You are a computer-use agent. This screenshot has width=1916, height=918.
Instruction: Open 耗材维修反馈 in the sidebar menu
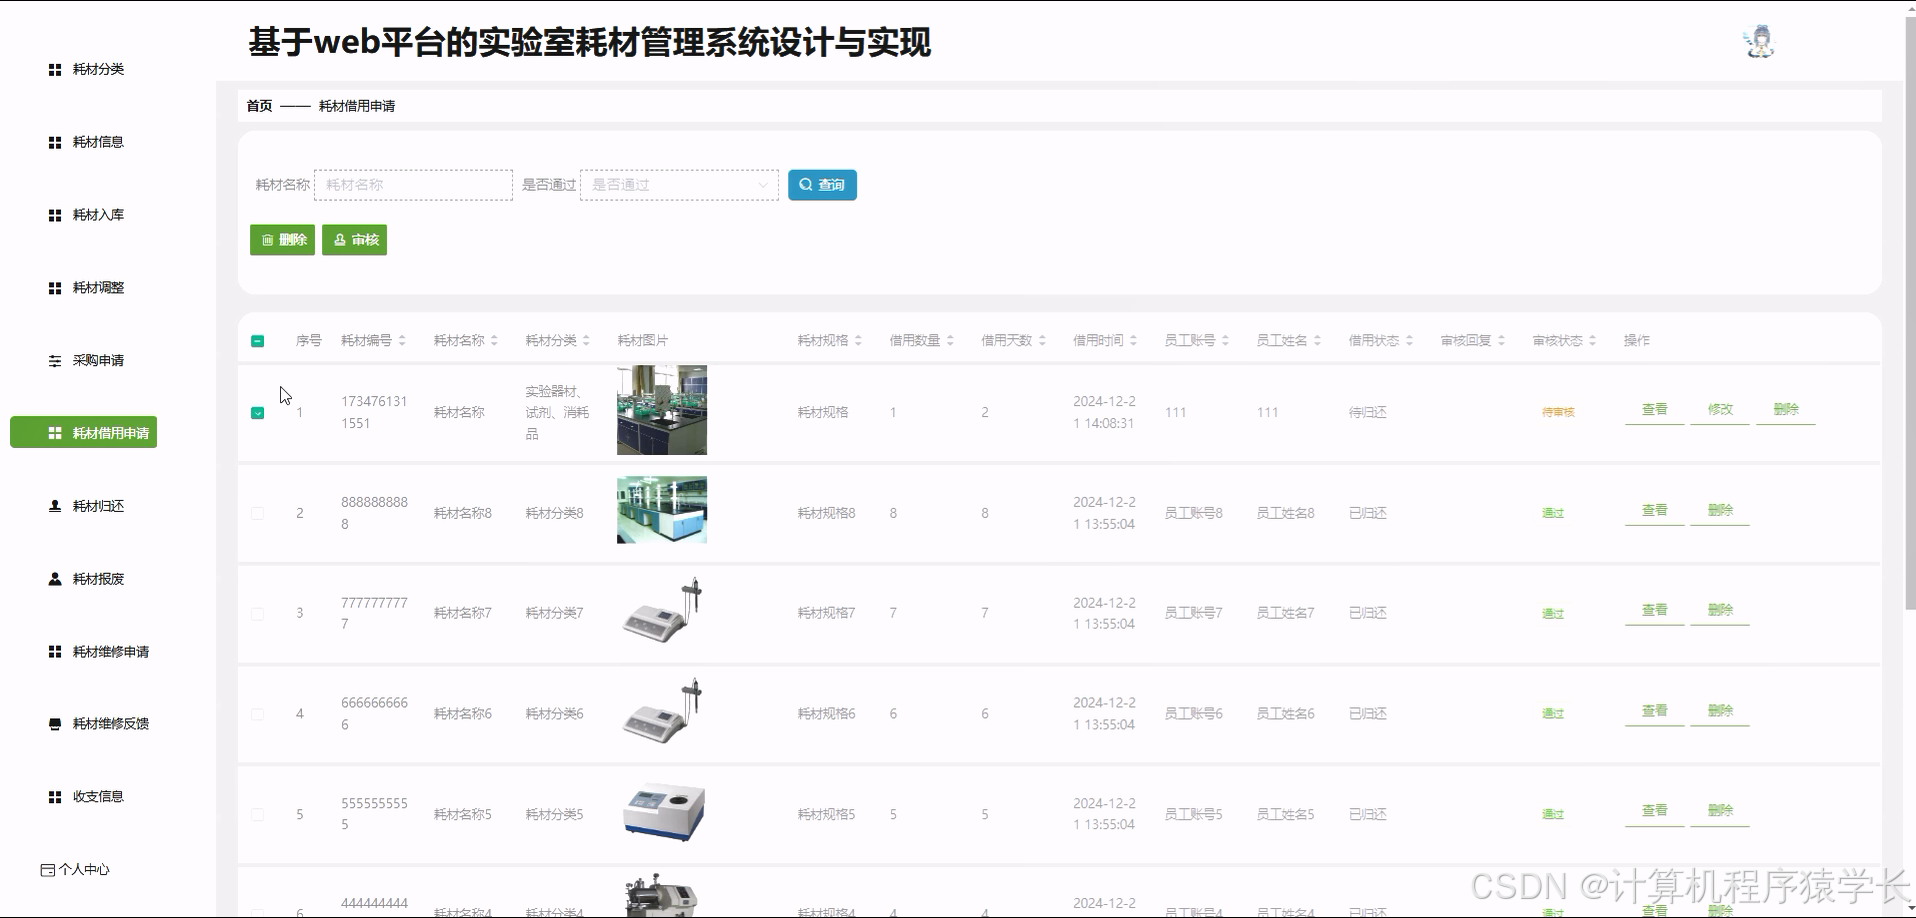click(x=108, y=723)
